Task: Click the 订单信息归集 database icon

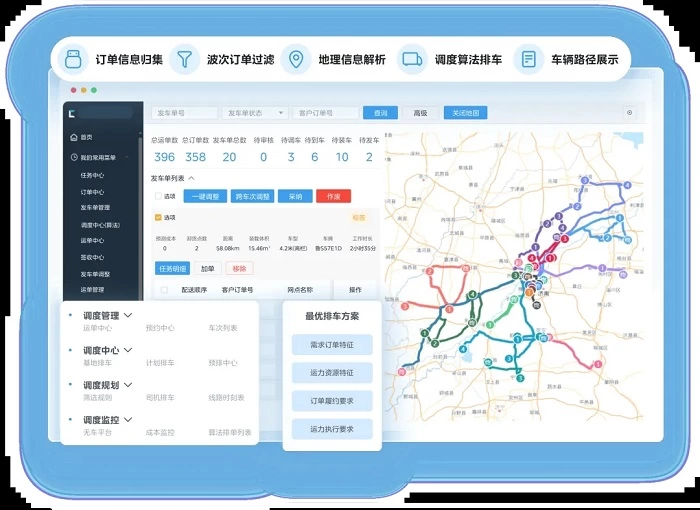Action: (x=72, y=59)
